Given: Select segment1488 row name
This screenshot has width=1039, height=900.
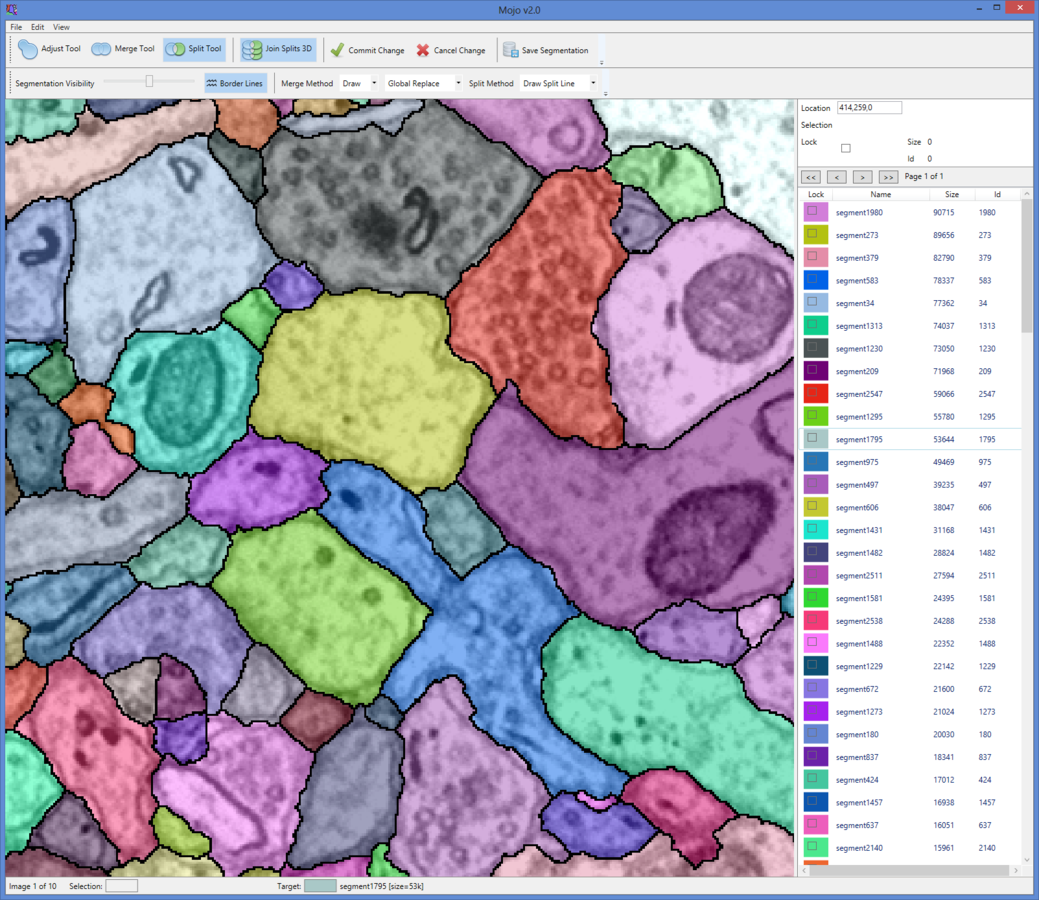Looking at the screenshot, I should point(859,644).
